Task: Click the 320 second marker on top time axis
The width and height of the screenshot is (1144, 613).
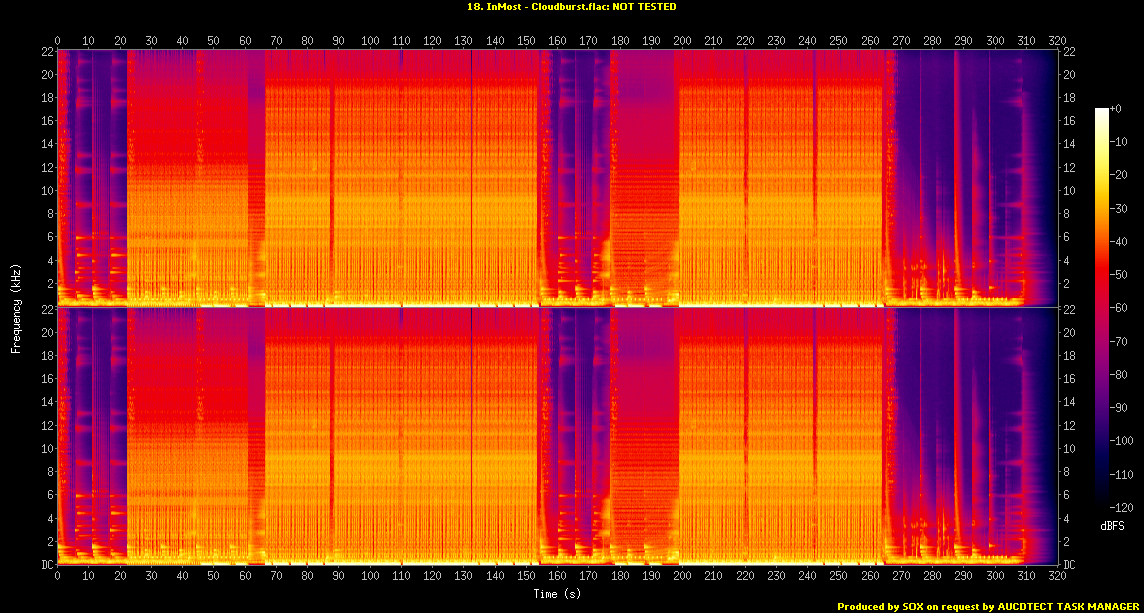Action: (1058, 41)
